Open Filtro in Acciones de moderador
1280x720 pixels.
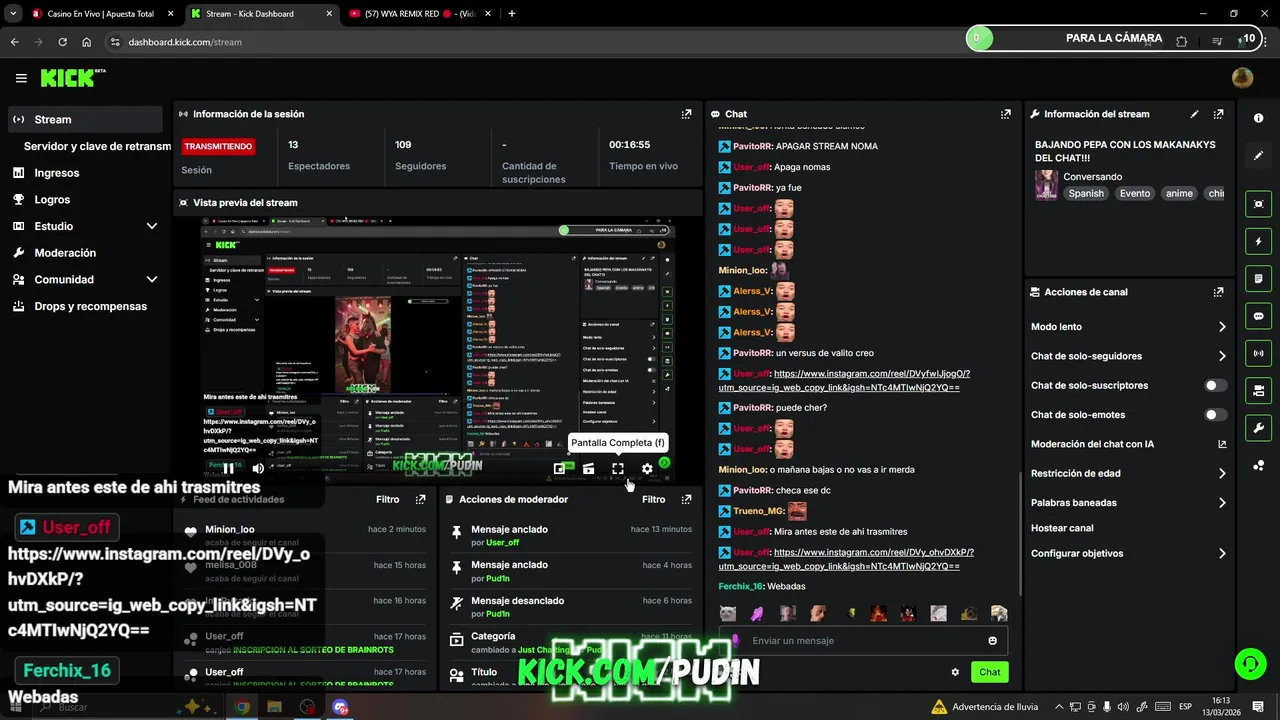653,499
